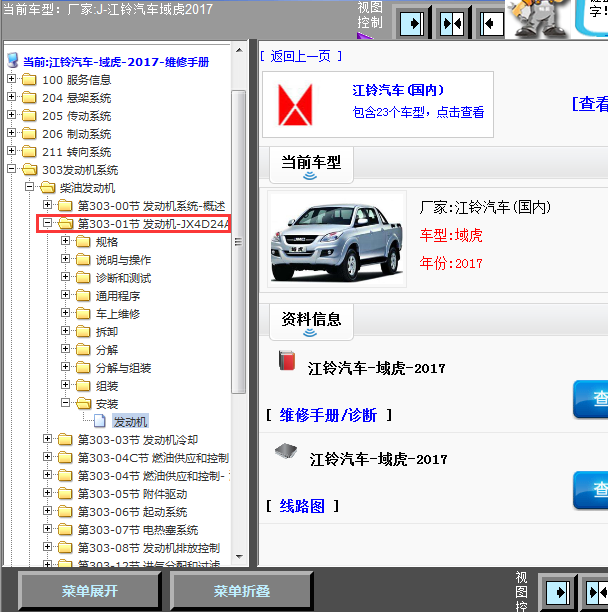Click blue 查 button beside 线路图
The height and width of the screenshot is (612, 608).
pyautogui.click(x=591, y=490)
